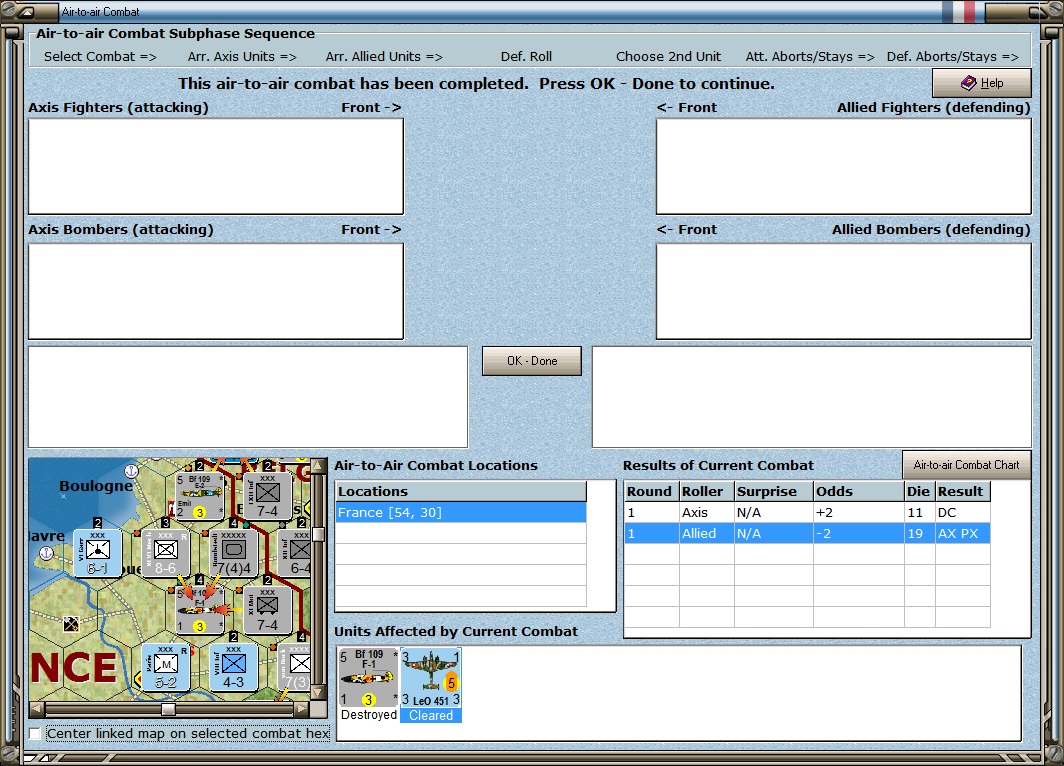The height and width of the screenshot is (766, 1064).
Task: Click the Allied Bombers defending list box
Action: [x=843, y=291]
